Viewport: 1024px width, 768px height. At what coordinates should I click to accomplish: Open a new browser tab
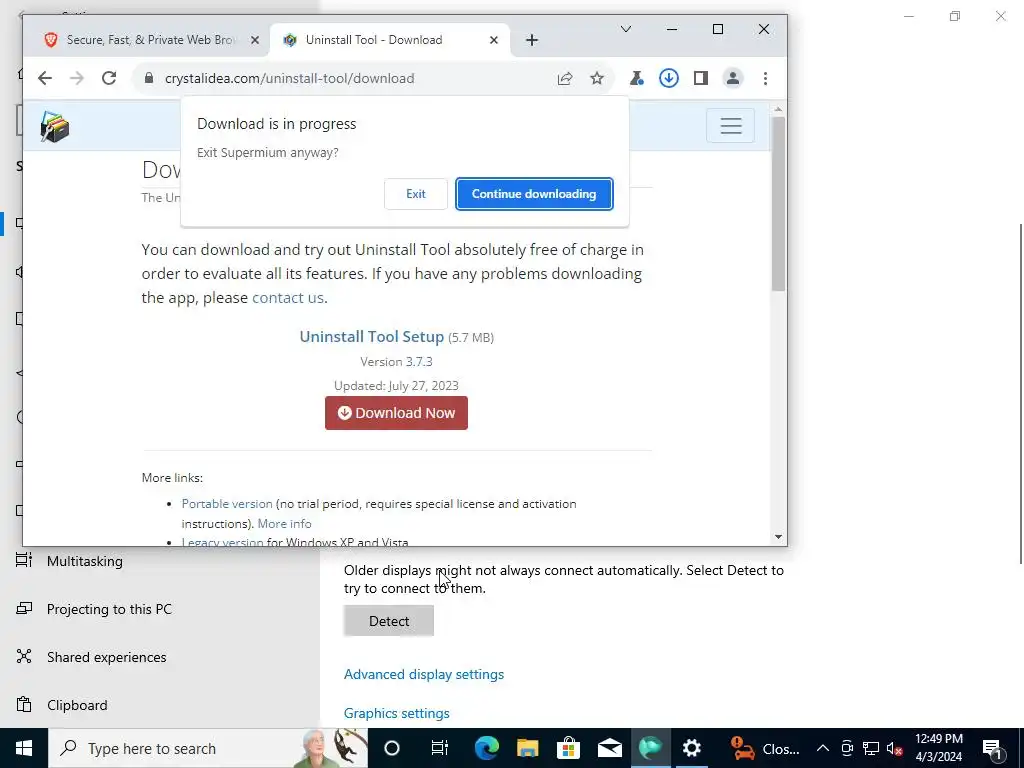532,40
